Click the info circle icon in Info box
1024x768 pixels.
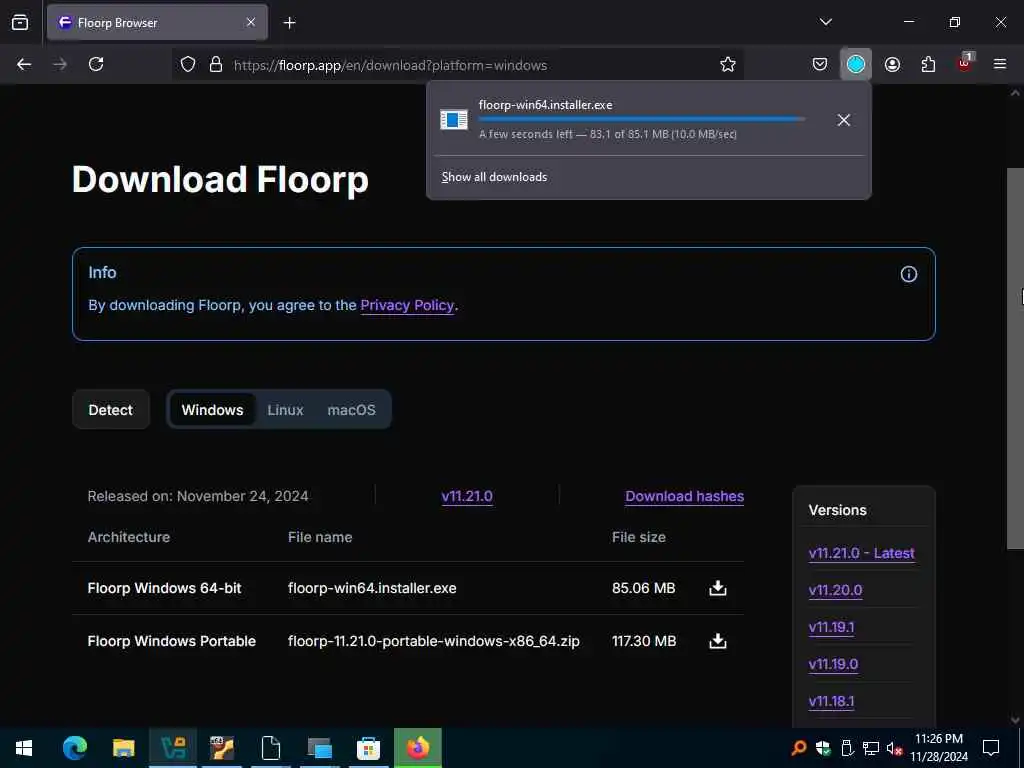908,274
